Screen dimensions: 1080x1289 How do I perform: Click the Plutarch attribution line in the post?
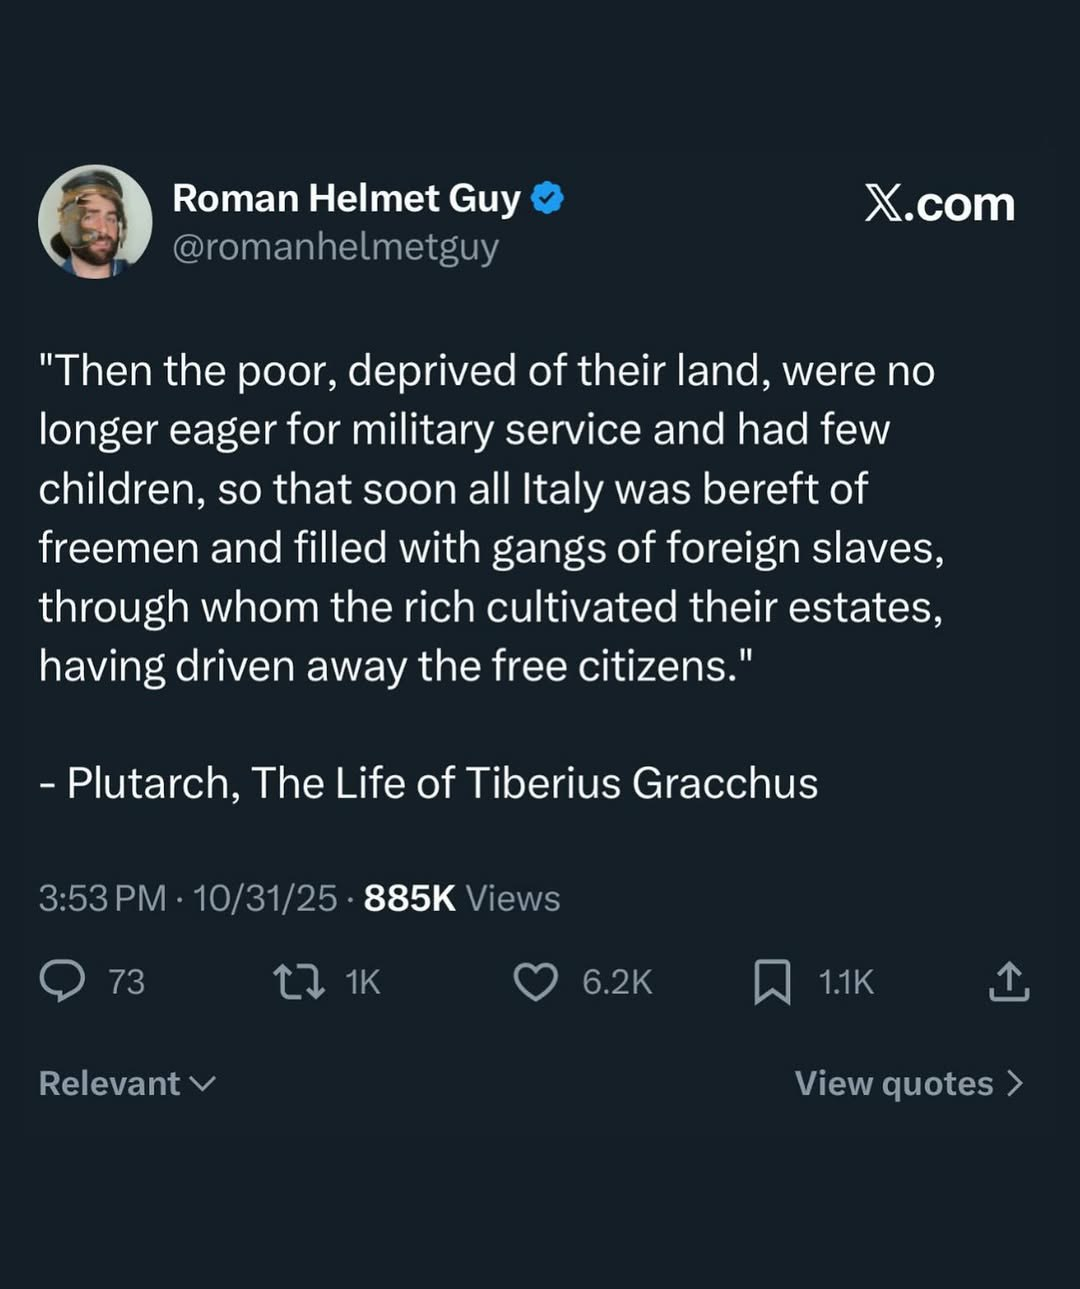point(428,783)
